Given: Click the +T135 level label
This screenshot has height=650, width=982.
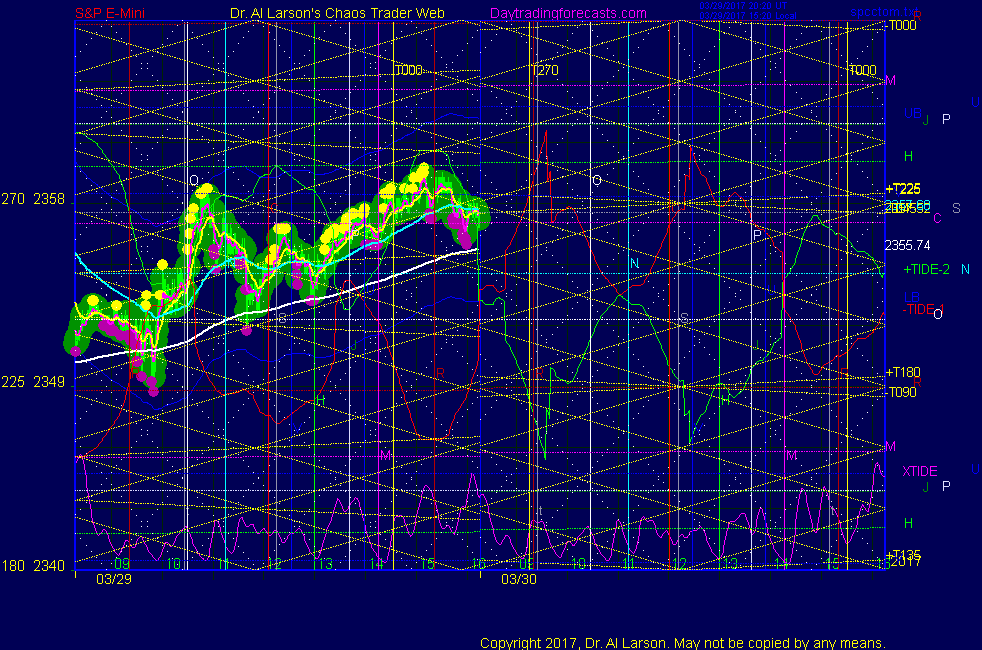Looking at the screenshot, I should [x=902, y=555].
